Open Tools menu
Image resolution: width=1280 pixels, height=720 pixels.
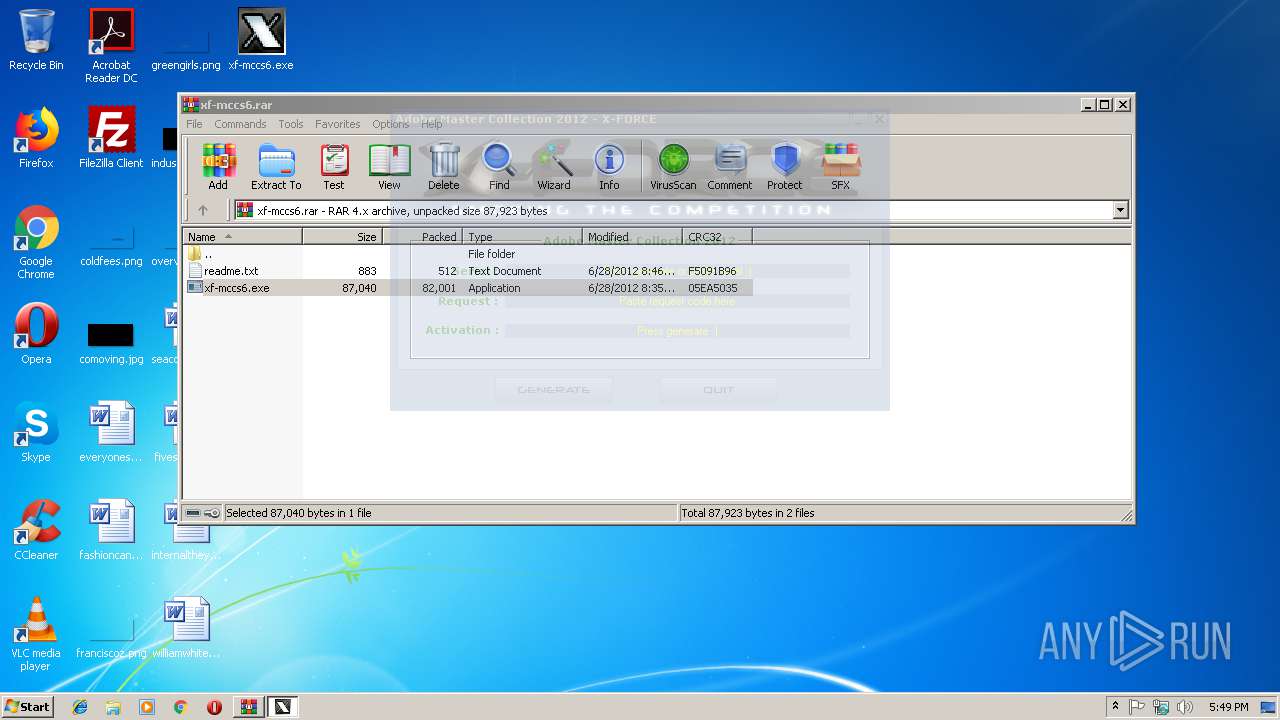click(x=291, y=124)
